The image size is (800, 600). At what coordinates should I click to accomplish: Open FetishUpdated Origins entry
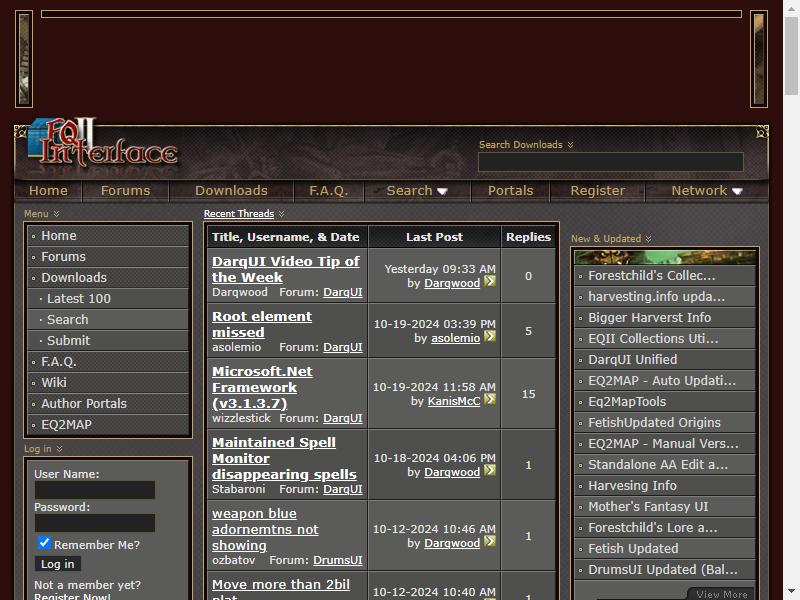tap(664, 422)
